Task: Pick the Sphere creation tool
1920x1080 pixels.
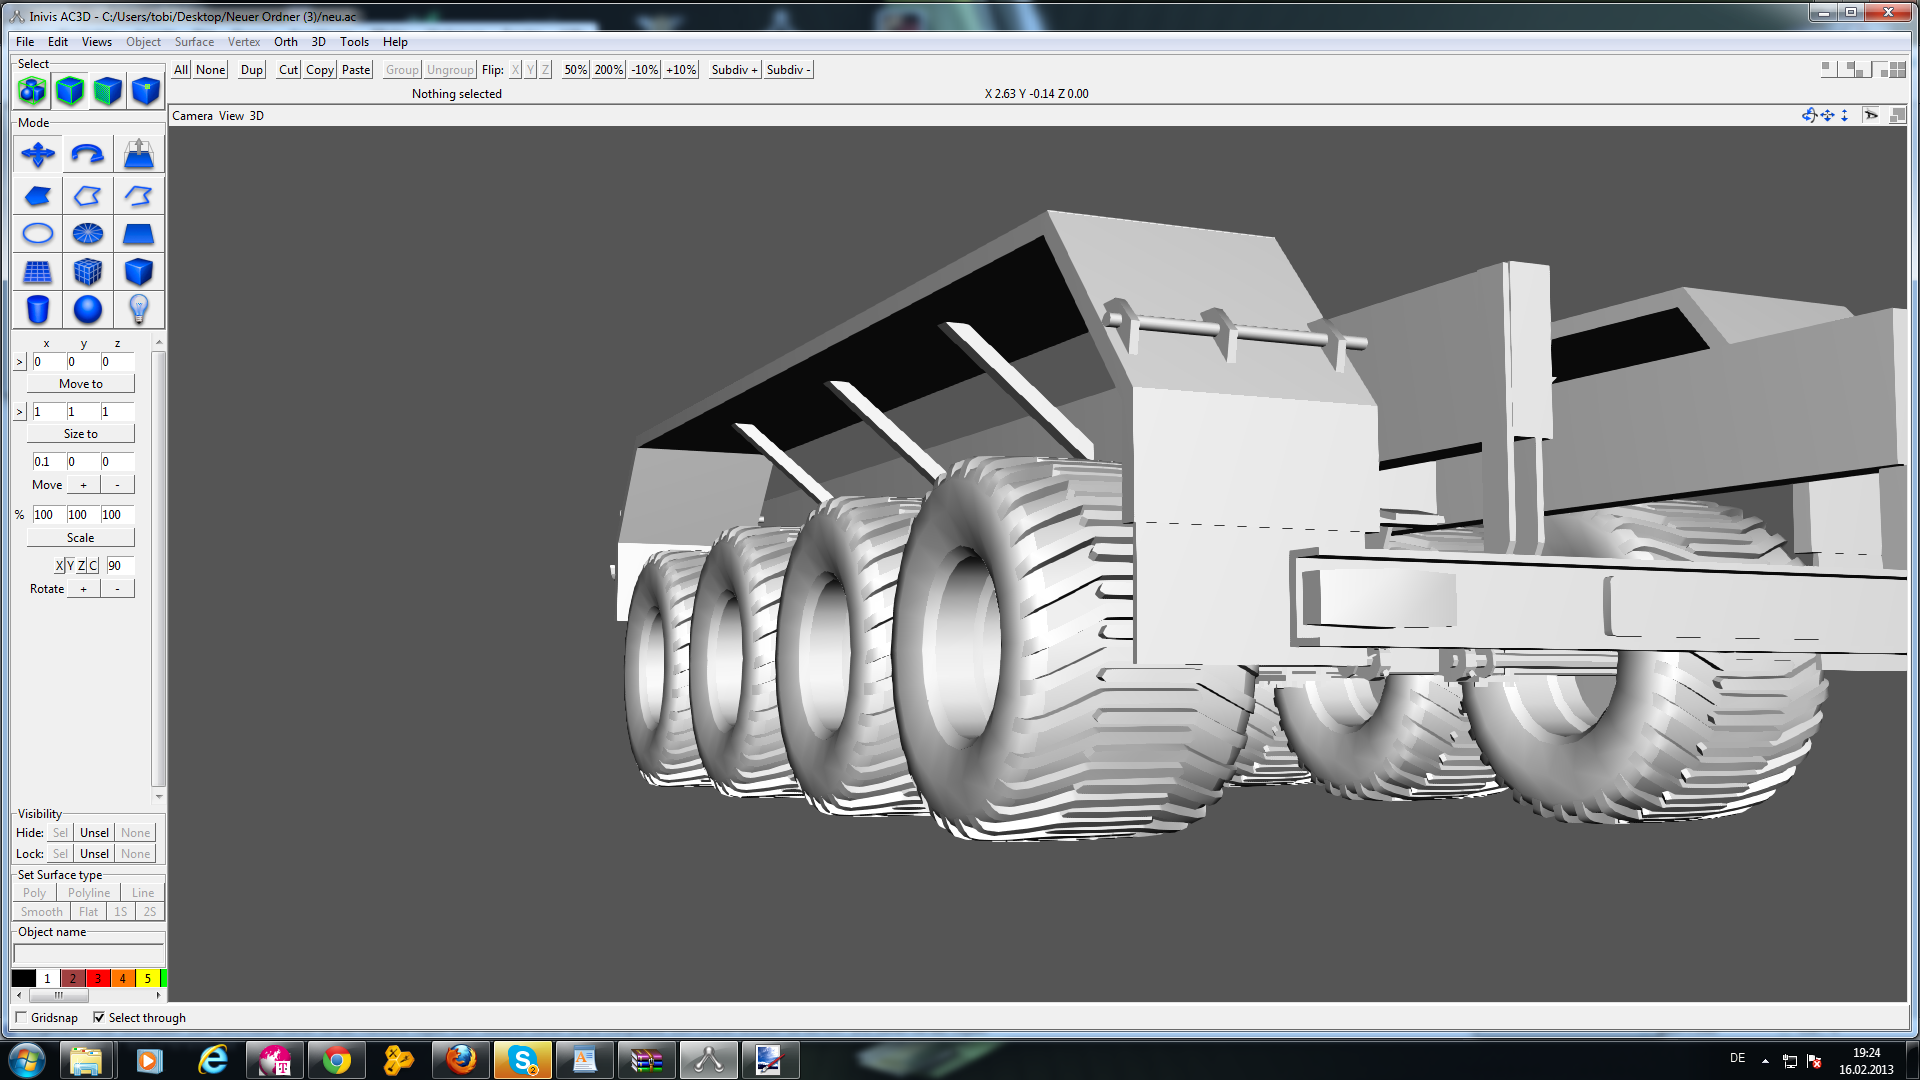Action: click(88, 310)
